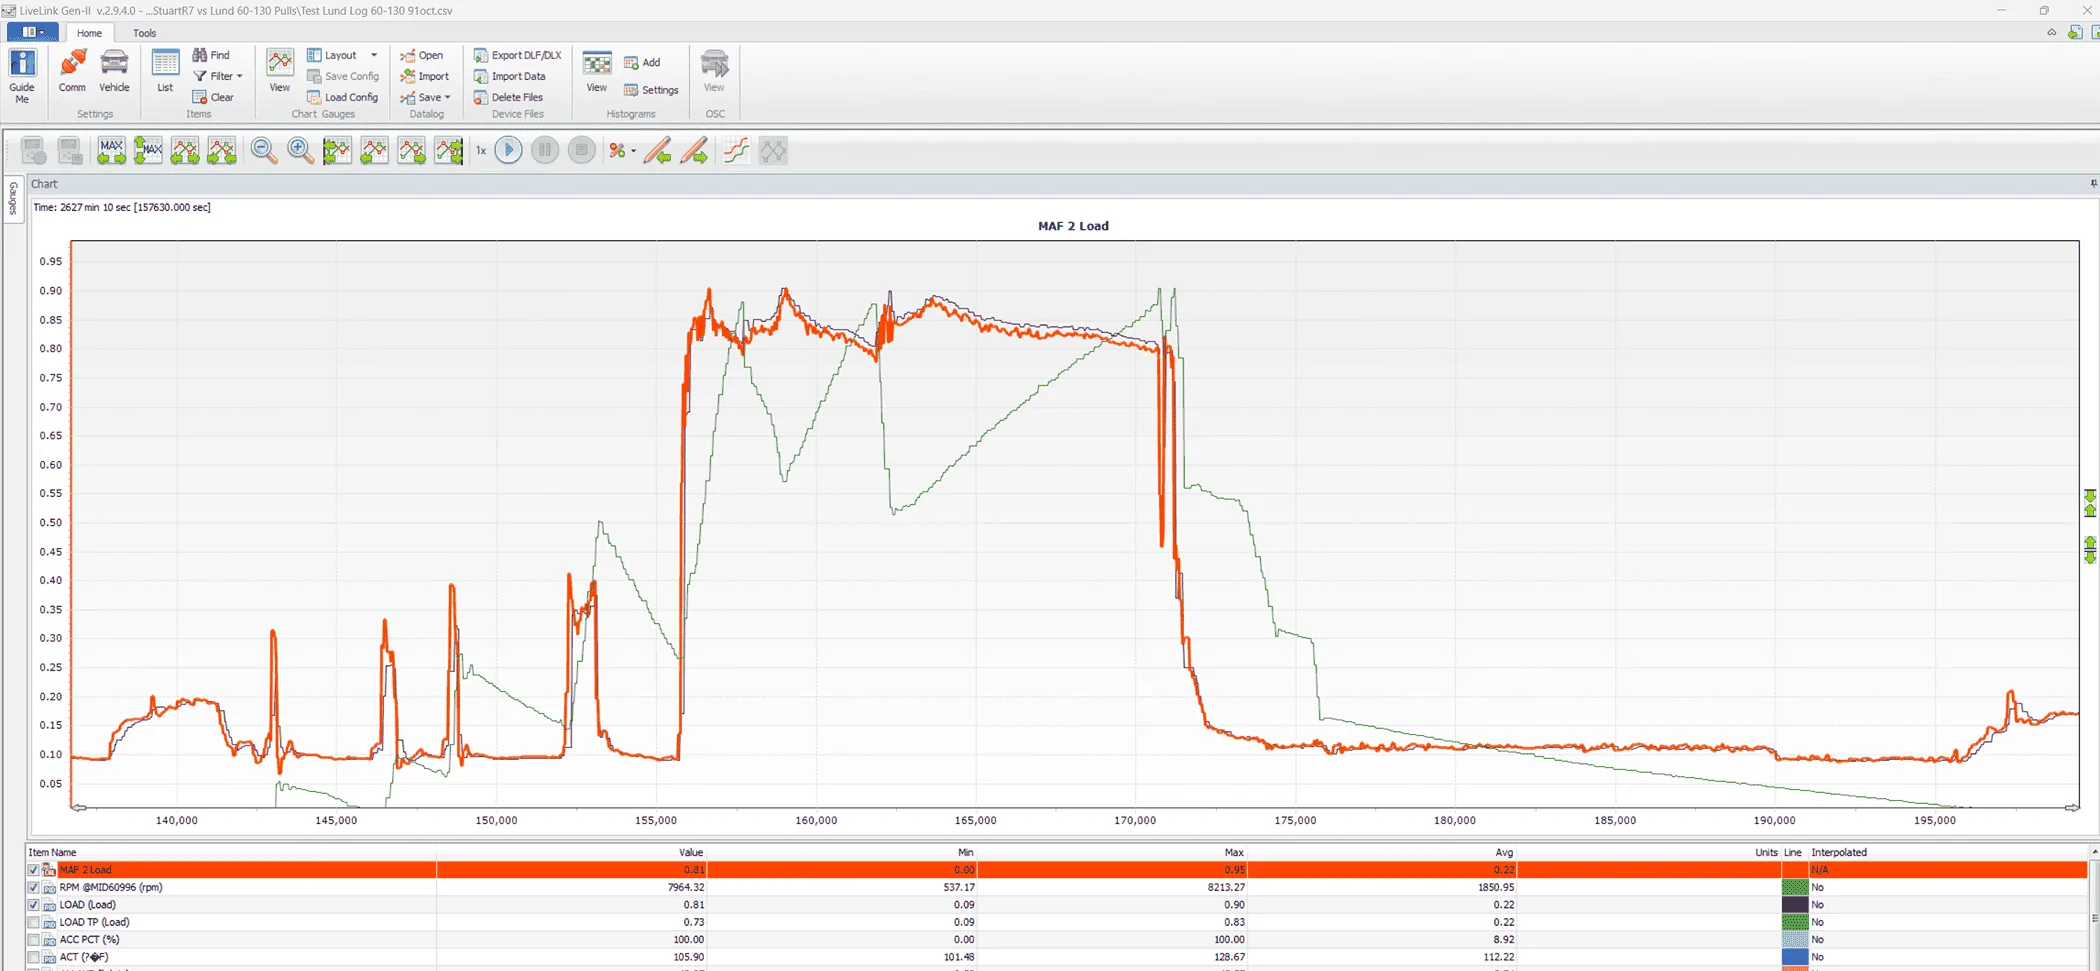
Task: Check the LOAD TP (Load) item
Action: [33, 922]
